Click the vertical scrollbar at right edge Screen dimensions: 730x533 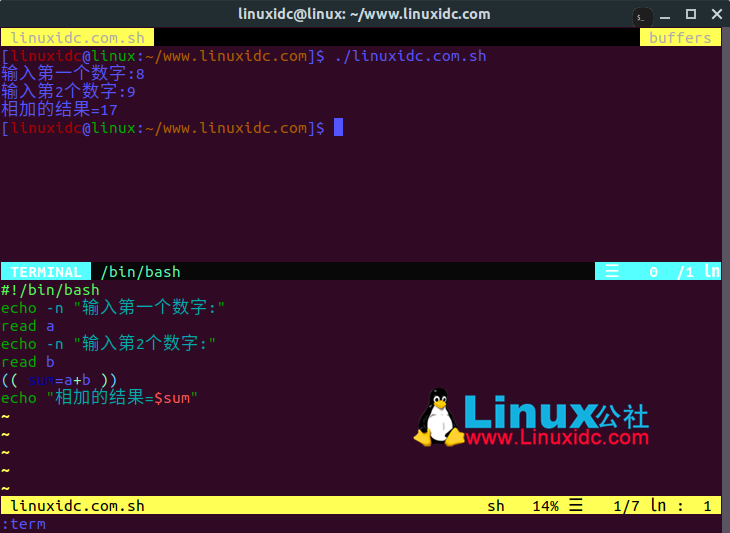[x=725, y=279]
